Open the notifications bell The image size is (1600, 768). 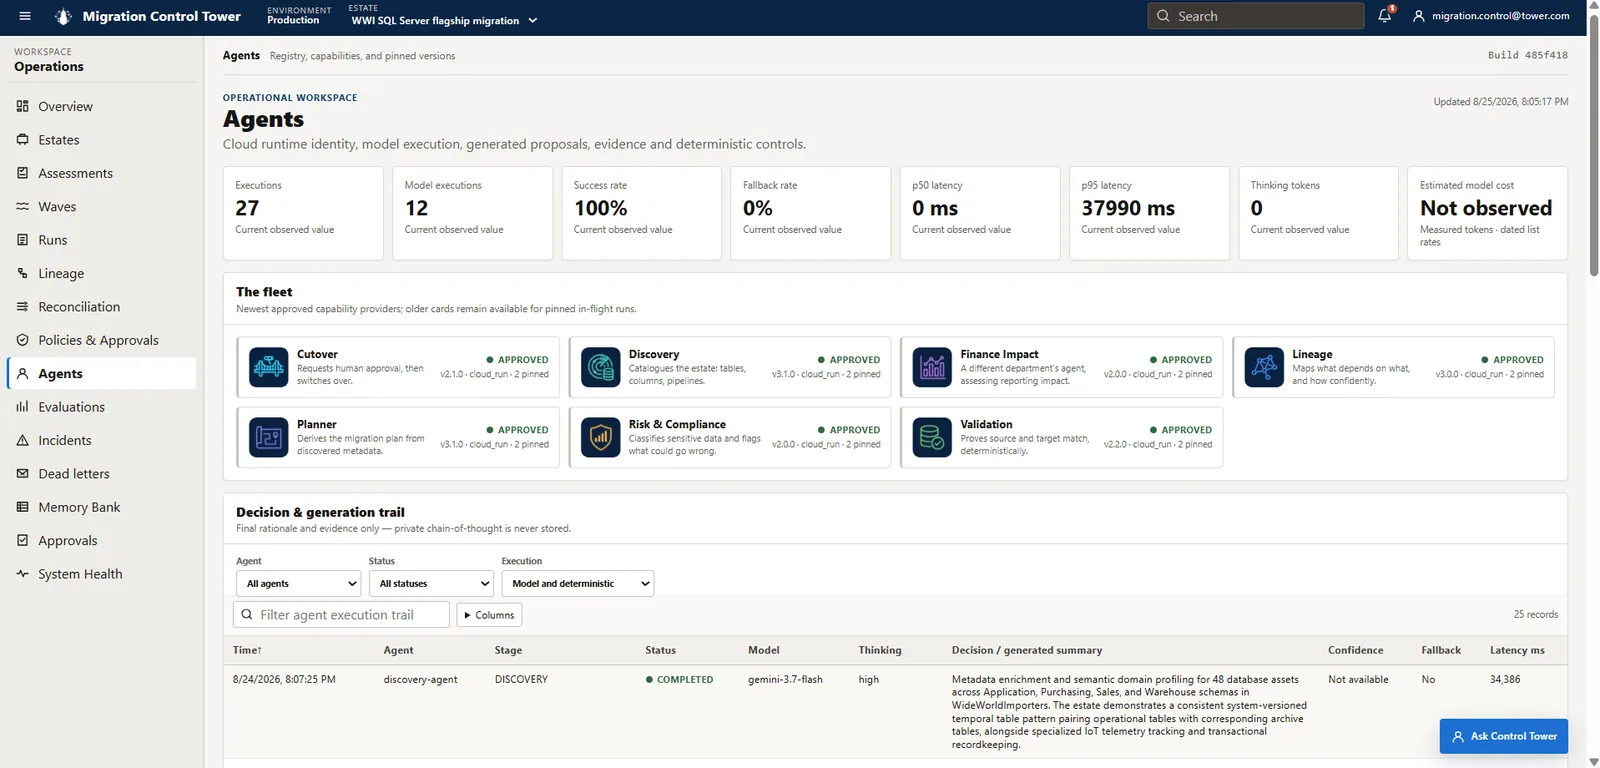tap(1385, 15)
